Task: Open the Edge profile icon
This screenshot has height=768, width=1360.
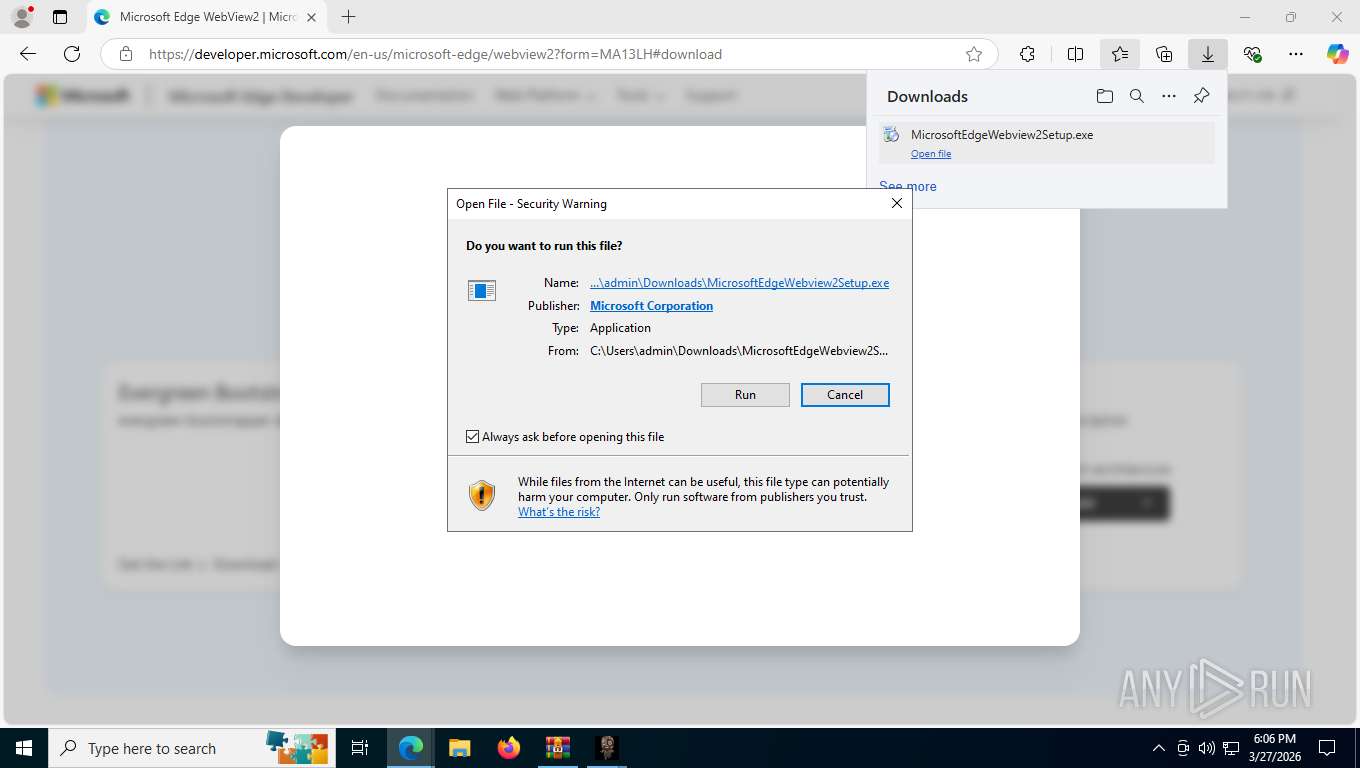Action: pos(22,17)
